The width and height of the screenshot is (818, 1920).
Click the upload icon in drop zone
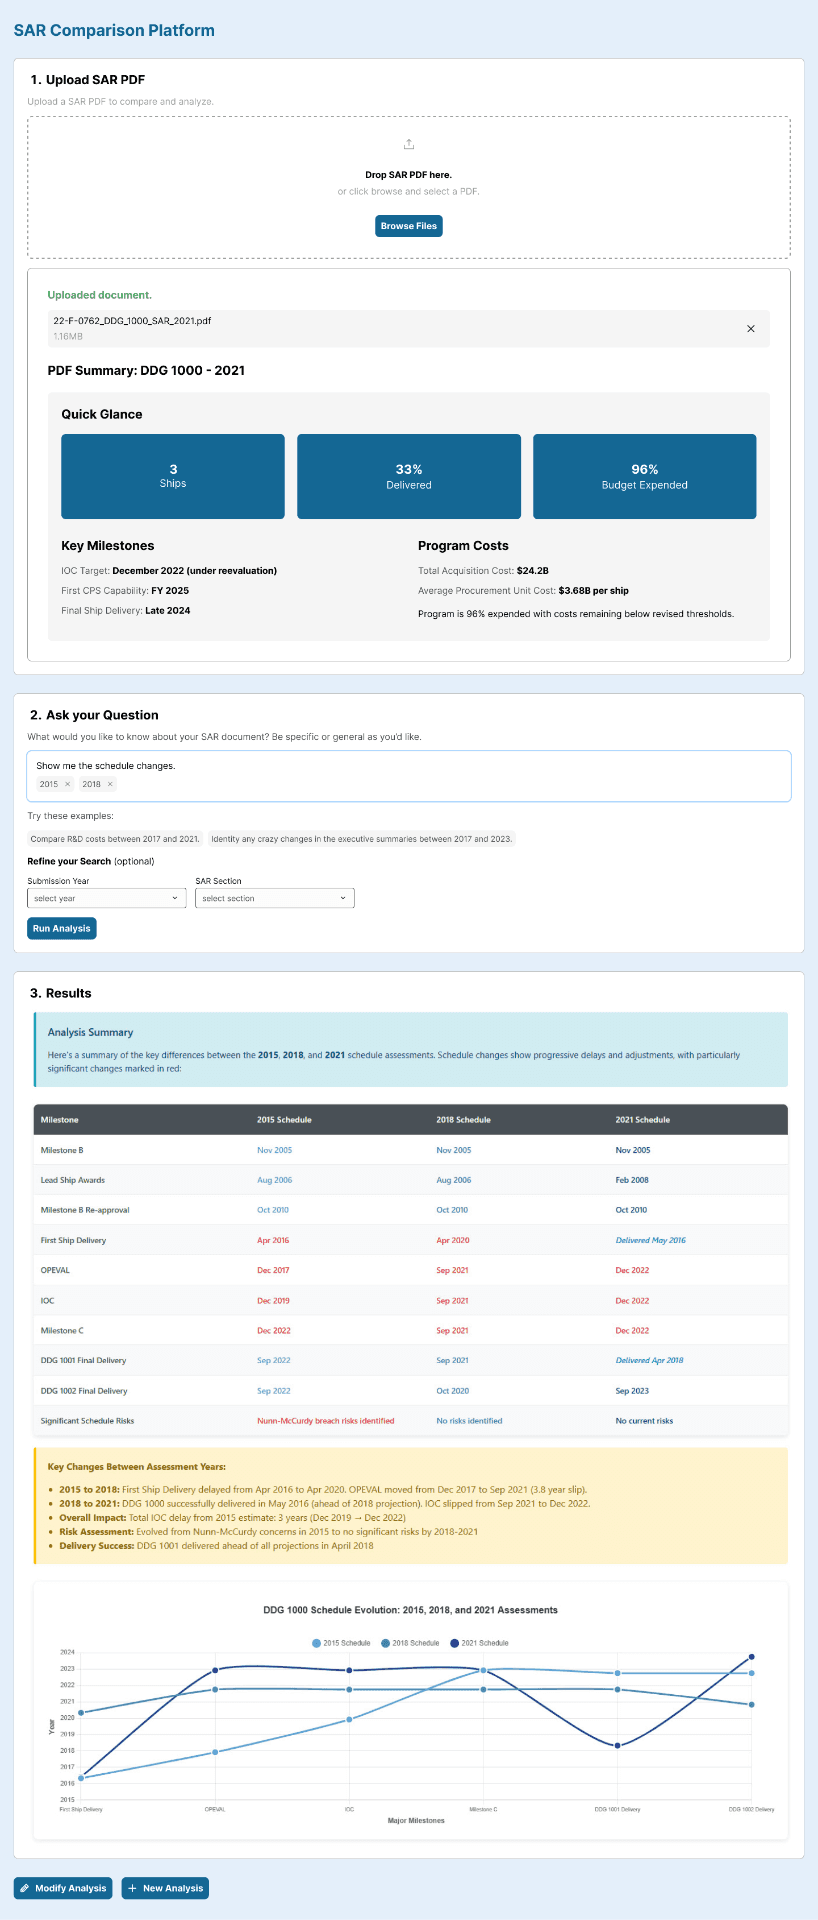point(409,145)
